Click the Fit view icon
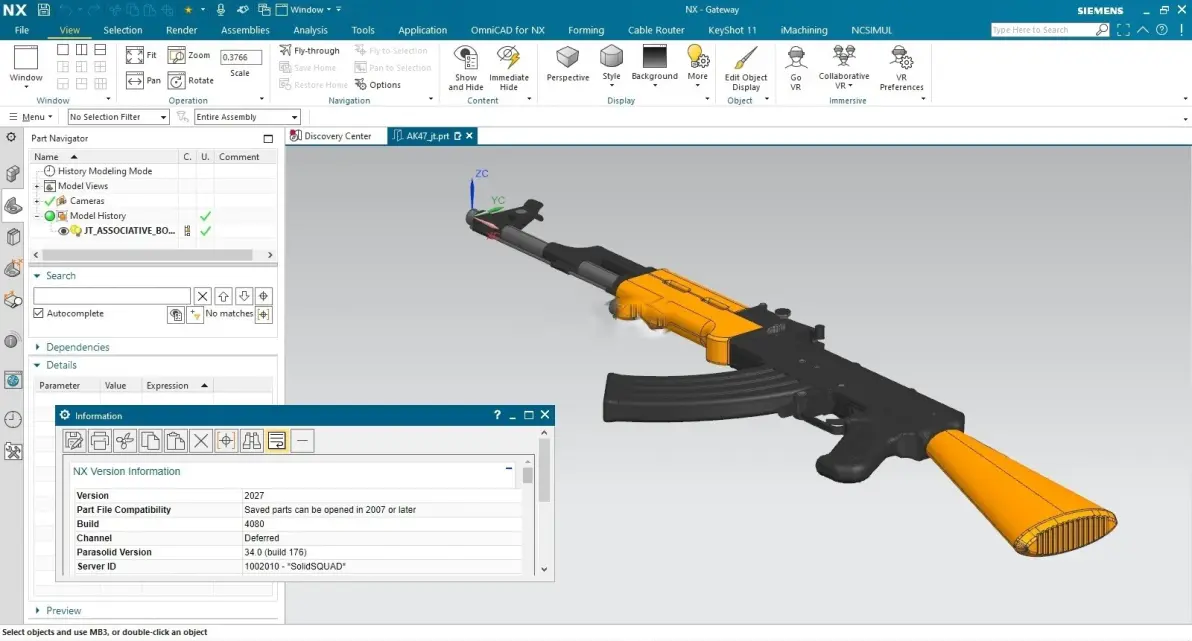The width and height of the screenshot is (1192, 641). (x=135, y=56)
